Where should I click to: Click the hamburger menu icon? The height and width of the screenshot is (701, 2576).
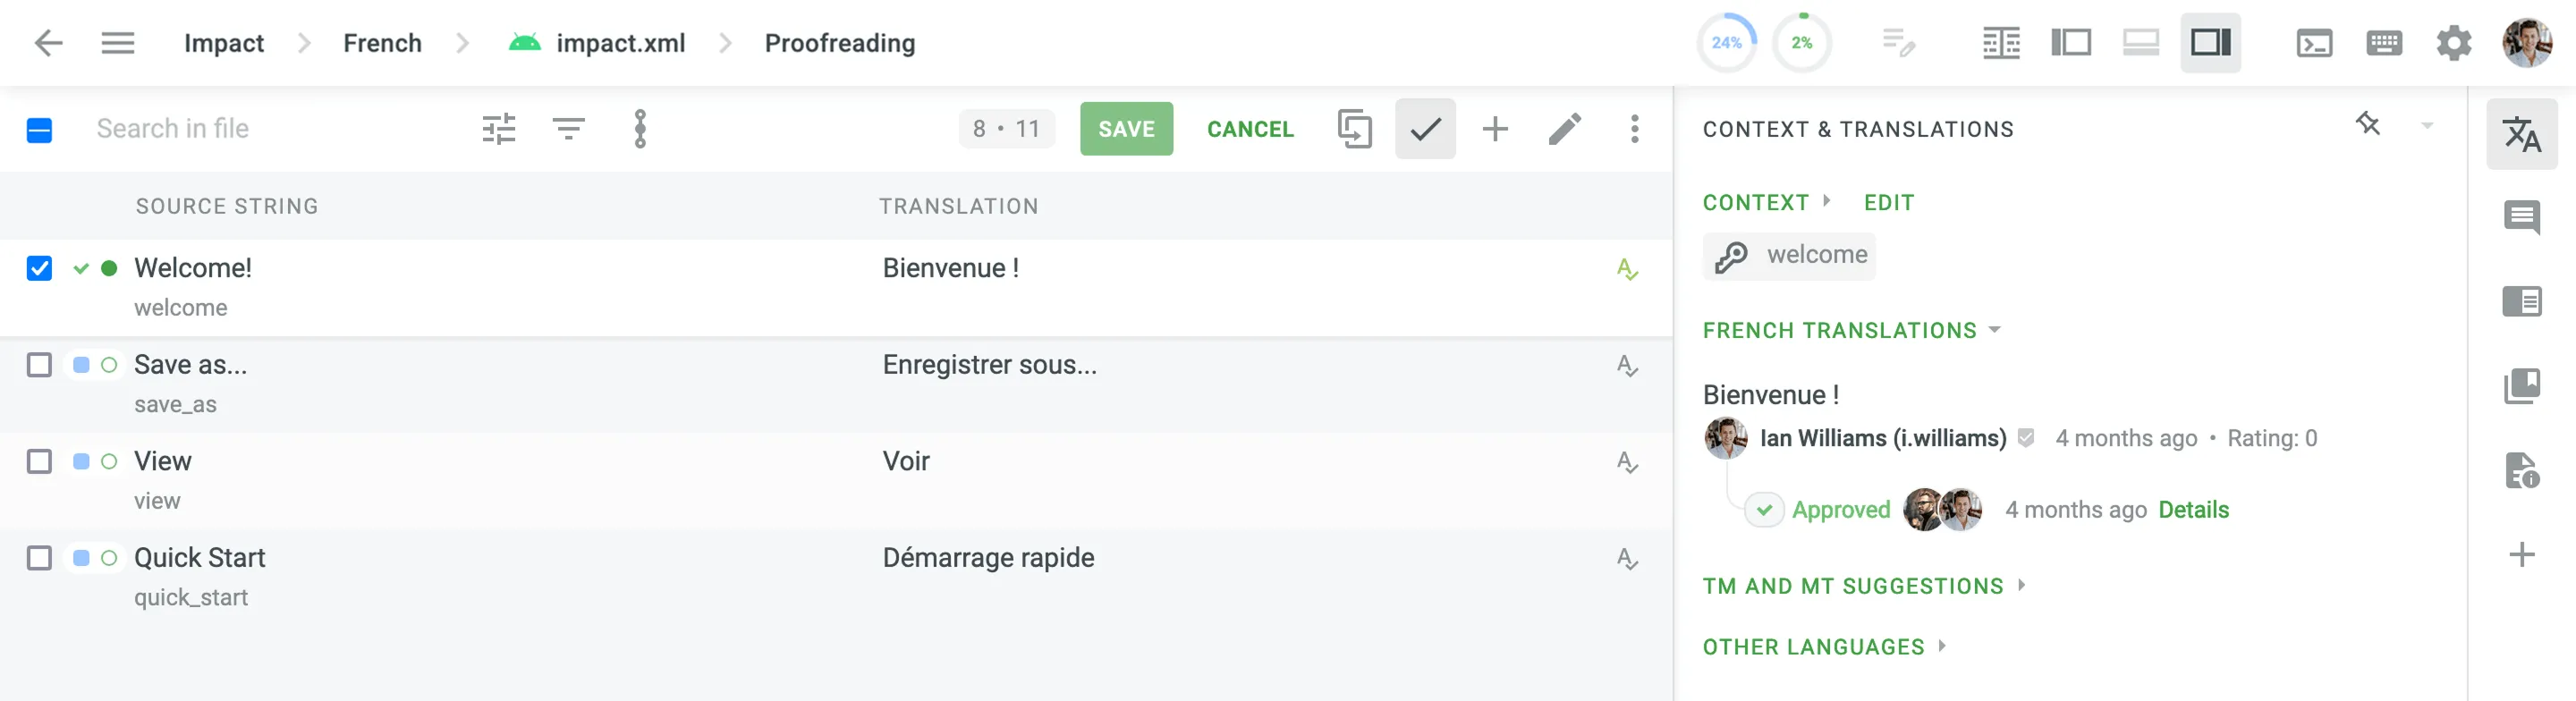pos(118,43)
